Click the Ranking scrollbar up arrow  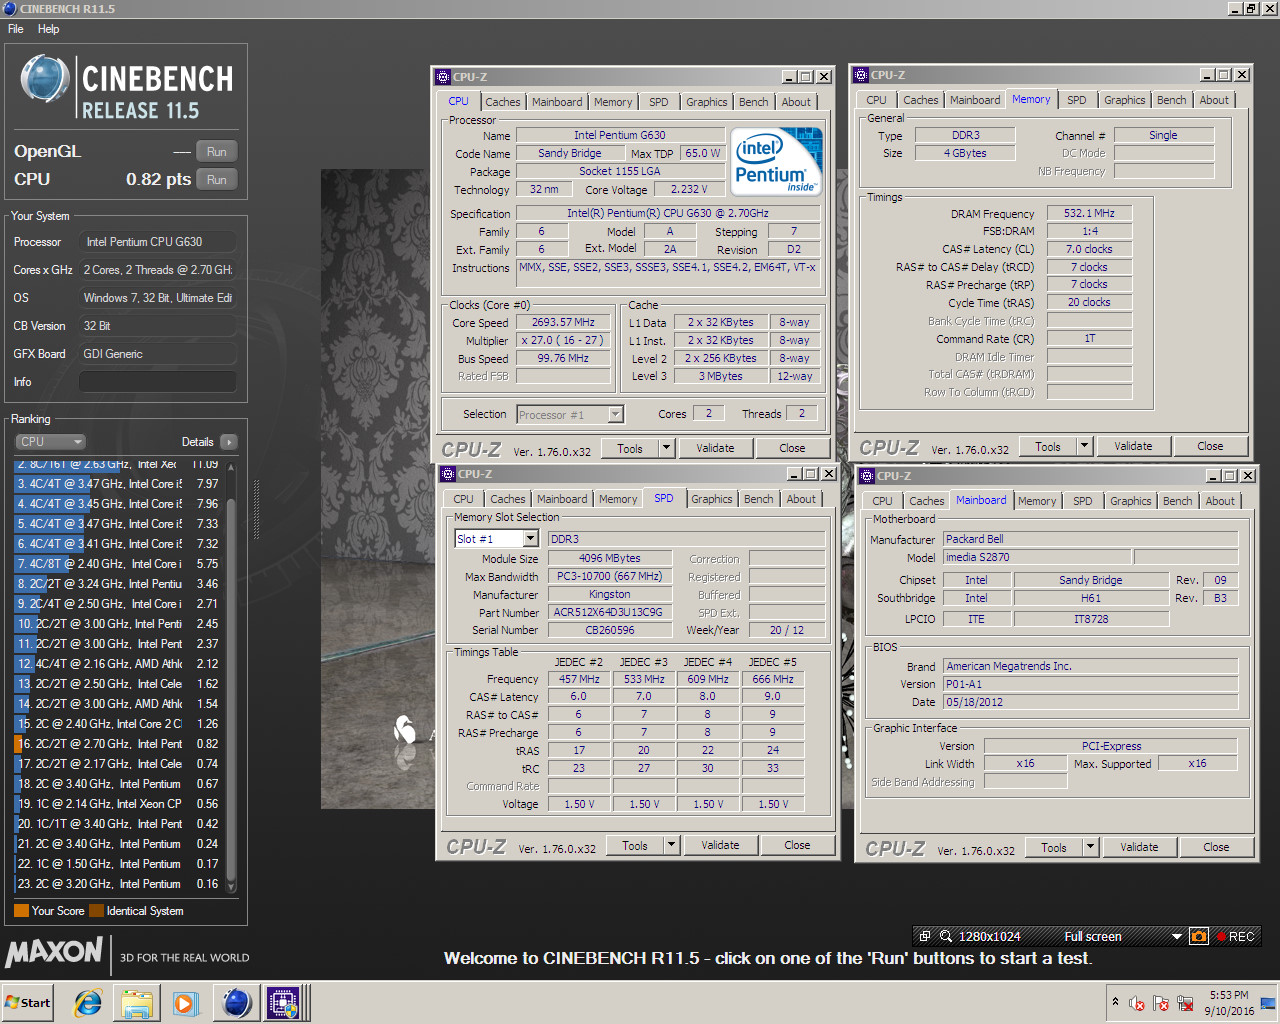231,465
